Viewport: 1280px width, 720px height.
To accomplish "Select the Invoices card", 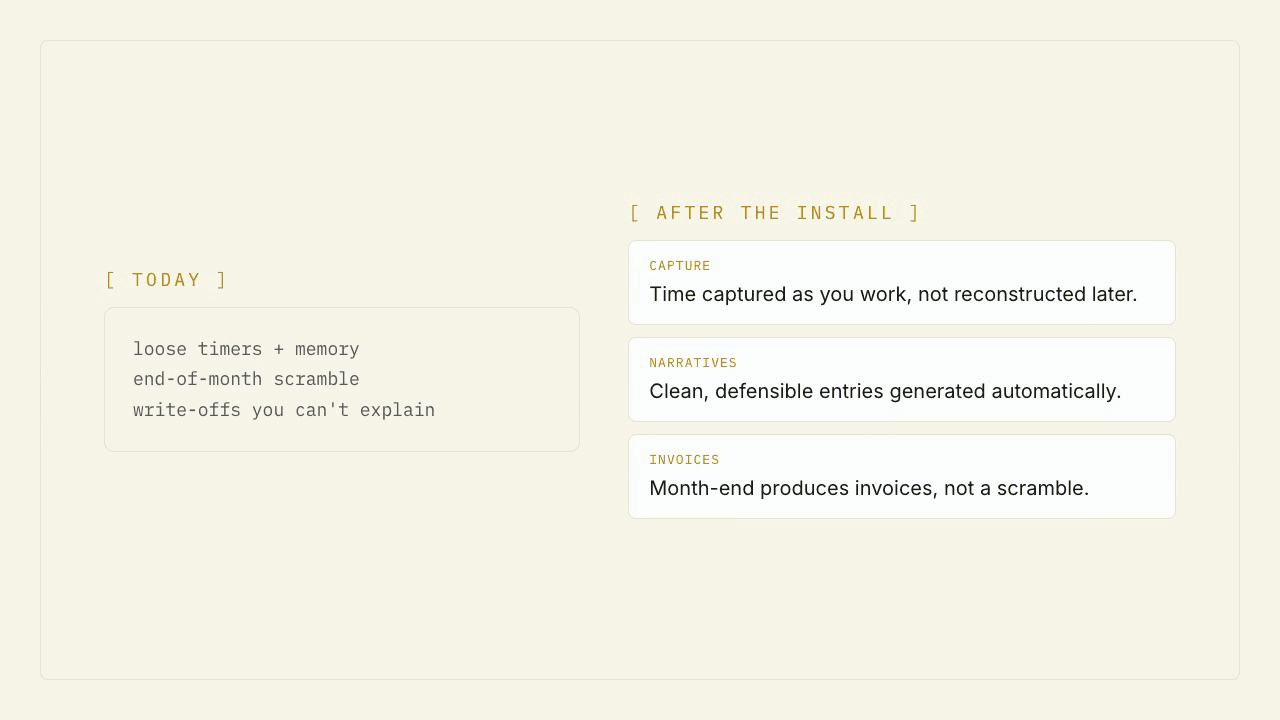I will click(902, 476).
